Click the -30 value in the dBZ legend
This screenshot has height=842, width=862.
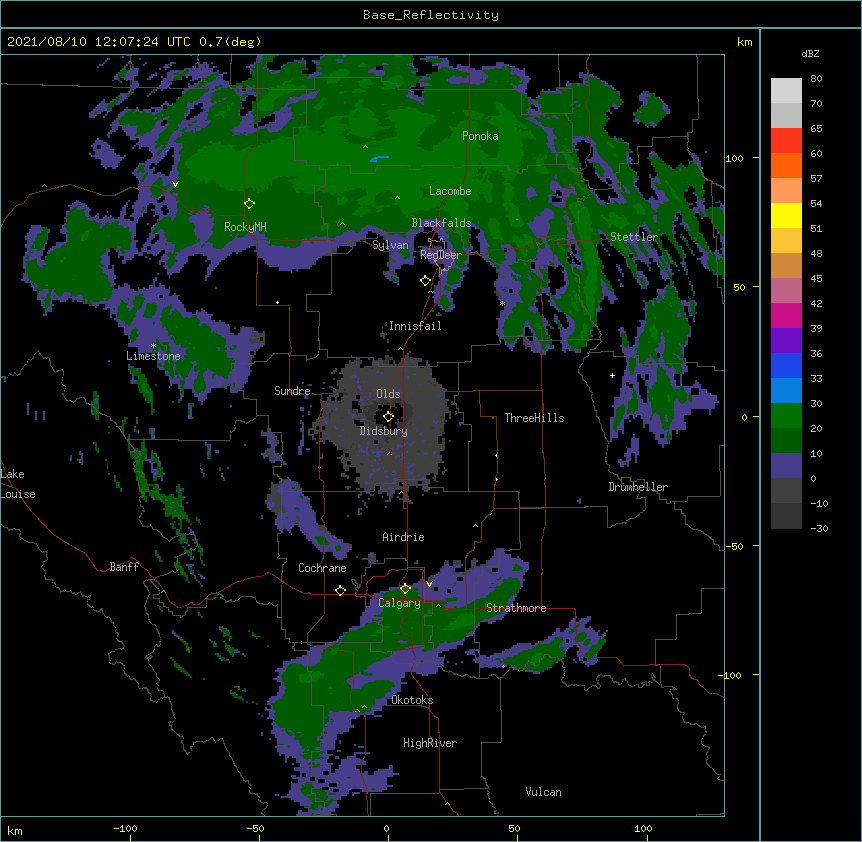819,529
